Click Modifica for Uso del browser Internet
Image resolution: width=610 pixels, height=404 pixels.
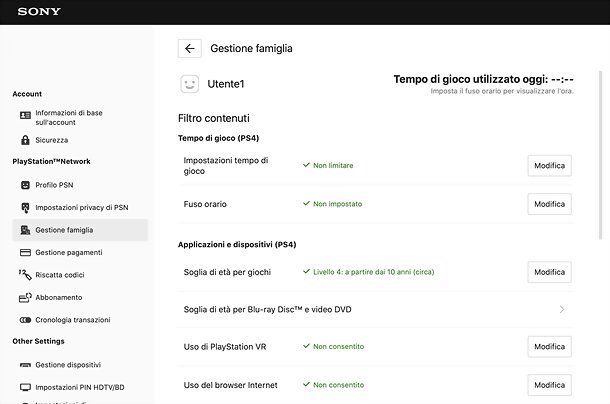[549, 385]
